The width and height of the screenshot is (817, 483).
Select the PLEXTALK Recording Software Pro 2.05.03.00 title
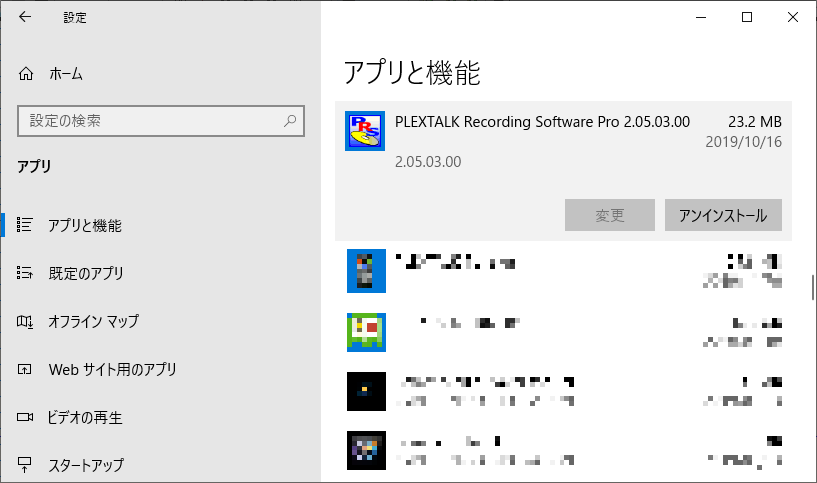point(542,122)
